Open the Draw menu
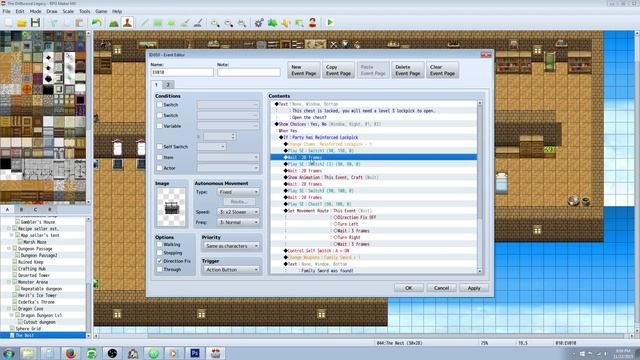This screenshot has height=360, width=640. [x=52, y=11]
